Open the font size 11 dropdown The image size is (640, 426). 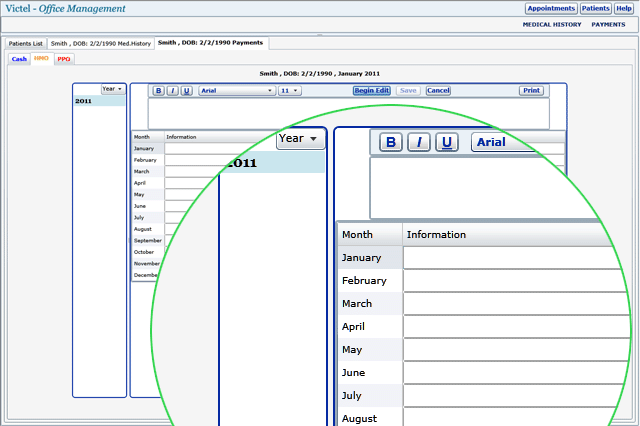tap(290, 91)
